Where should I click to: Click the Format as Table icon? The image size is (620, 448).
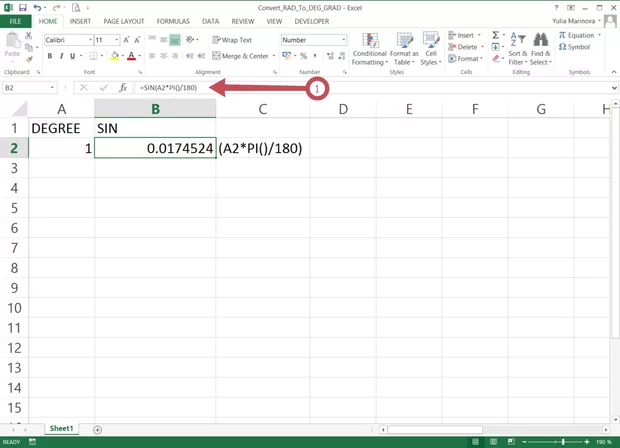405,50
